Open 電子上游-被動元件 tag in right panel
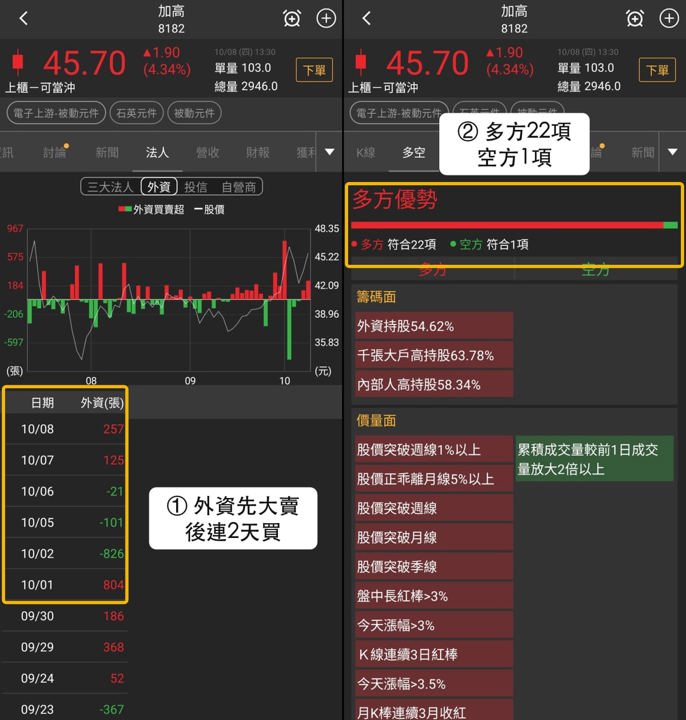 [x=397, y=113]
